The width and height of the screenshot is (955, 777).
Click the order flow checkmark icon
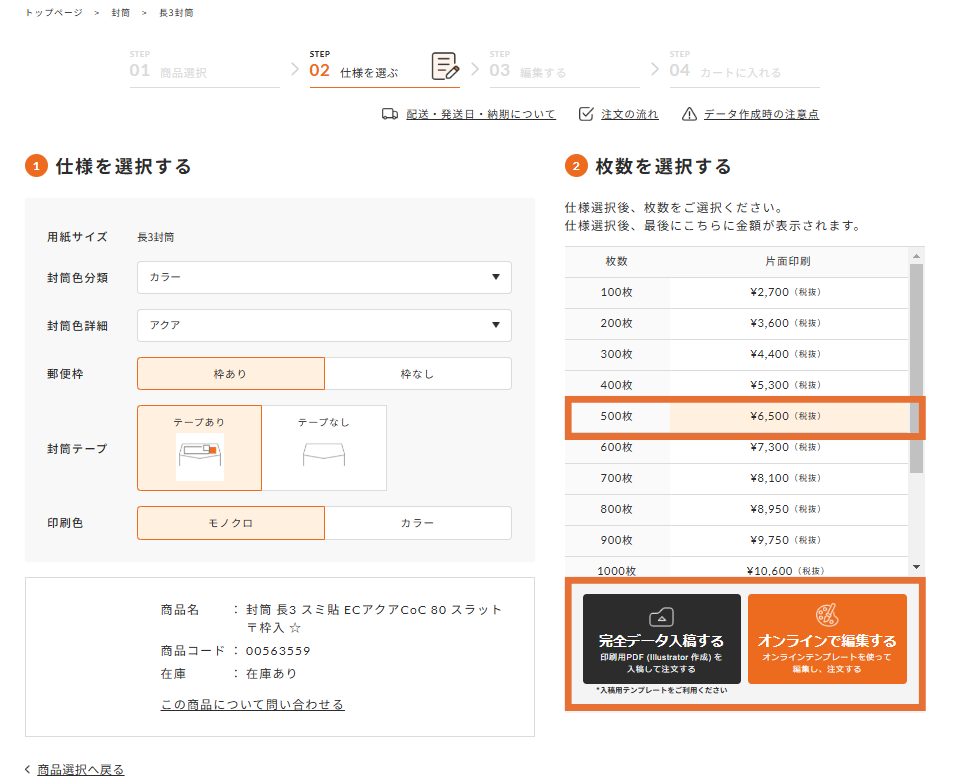pyautogui.click(x=587, y=114)
